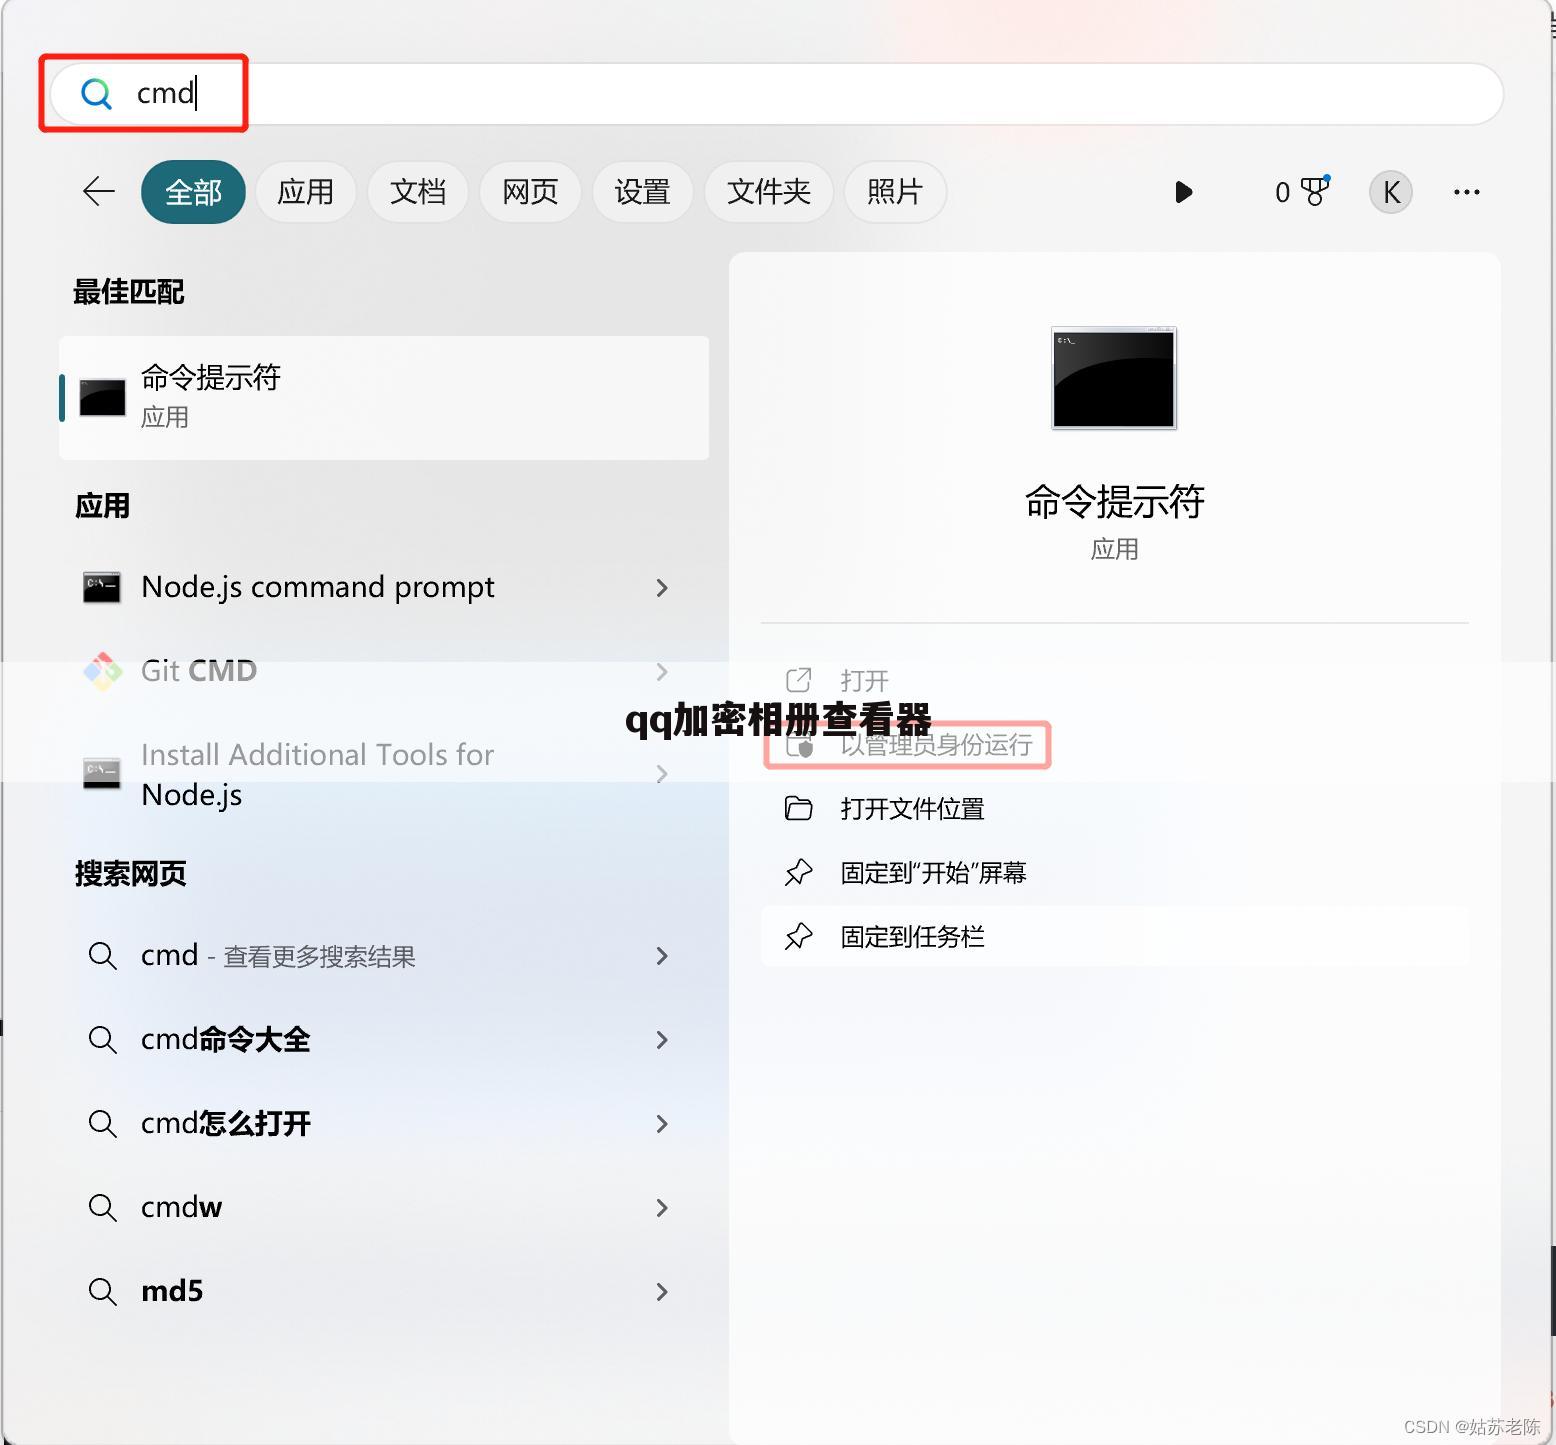
Task: Expand chevron for cmdw suggestion
Action: [x=661, y=1208]
